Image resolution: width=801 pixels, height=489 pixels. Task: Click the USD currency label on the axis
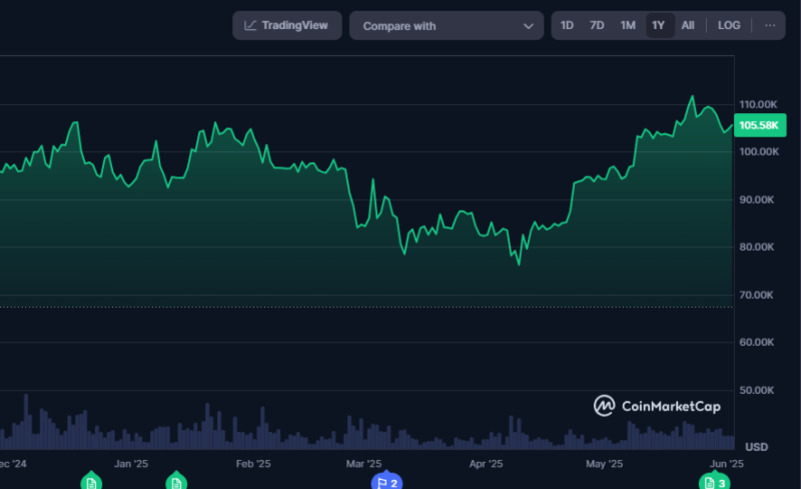757,446
